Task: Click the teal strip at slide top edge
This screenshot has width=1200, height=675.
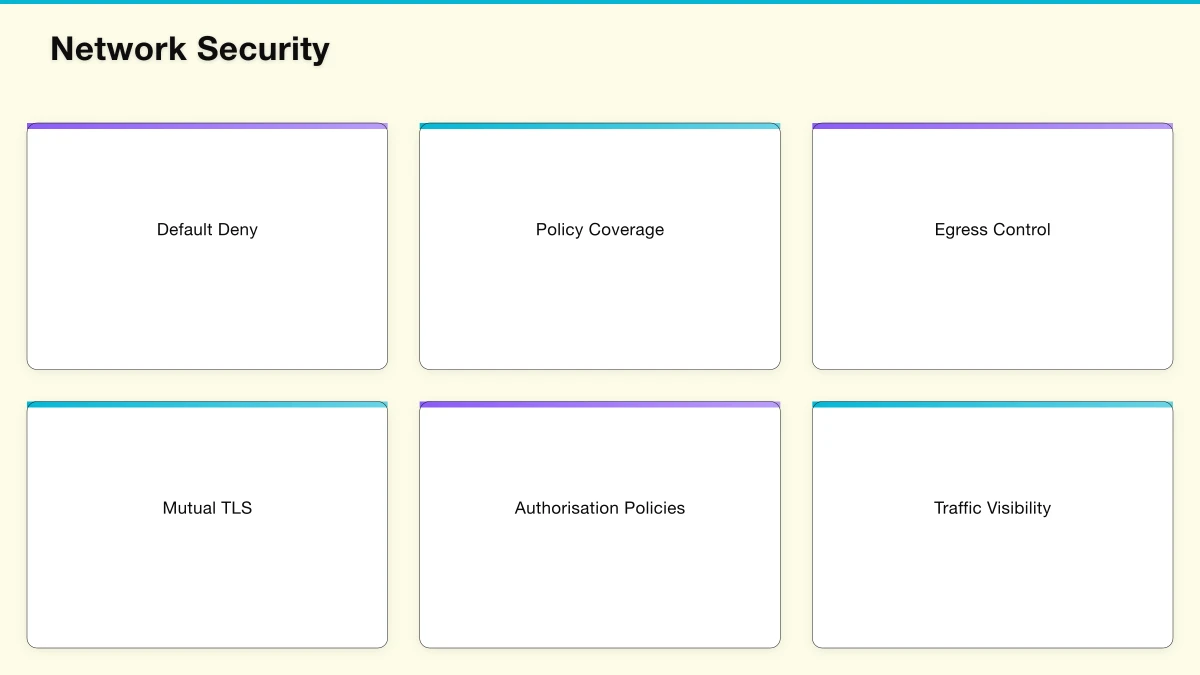Action: click(x=600, y=2)
